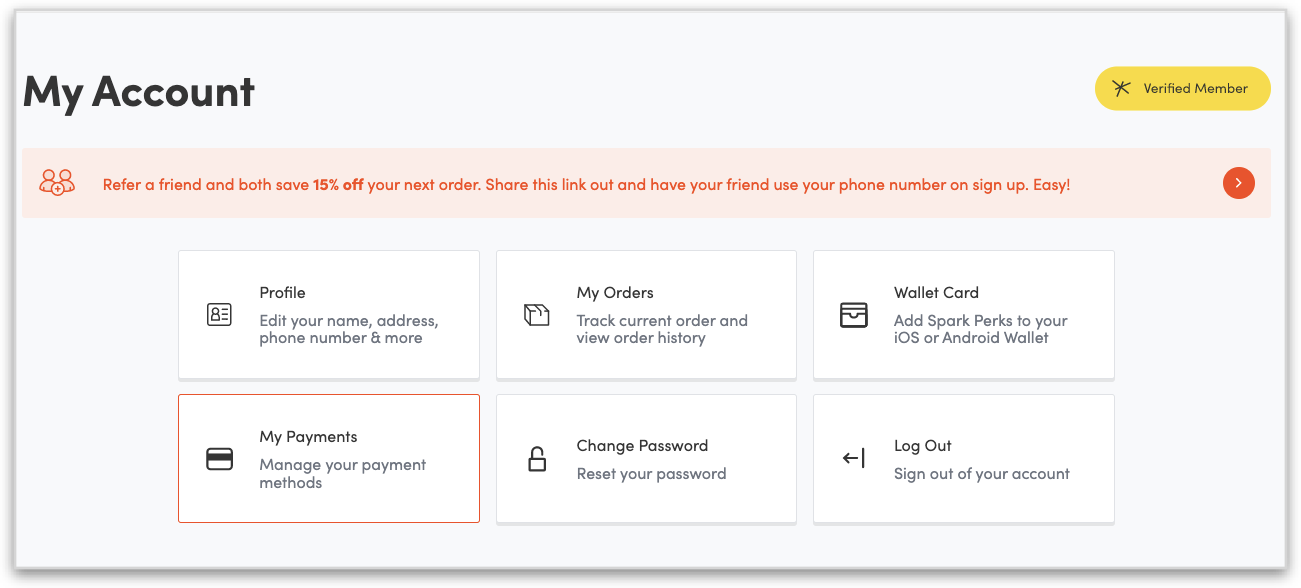1301x588 pixels.
Task: Open the Wallet Card heading
Action: 936,293
